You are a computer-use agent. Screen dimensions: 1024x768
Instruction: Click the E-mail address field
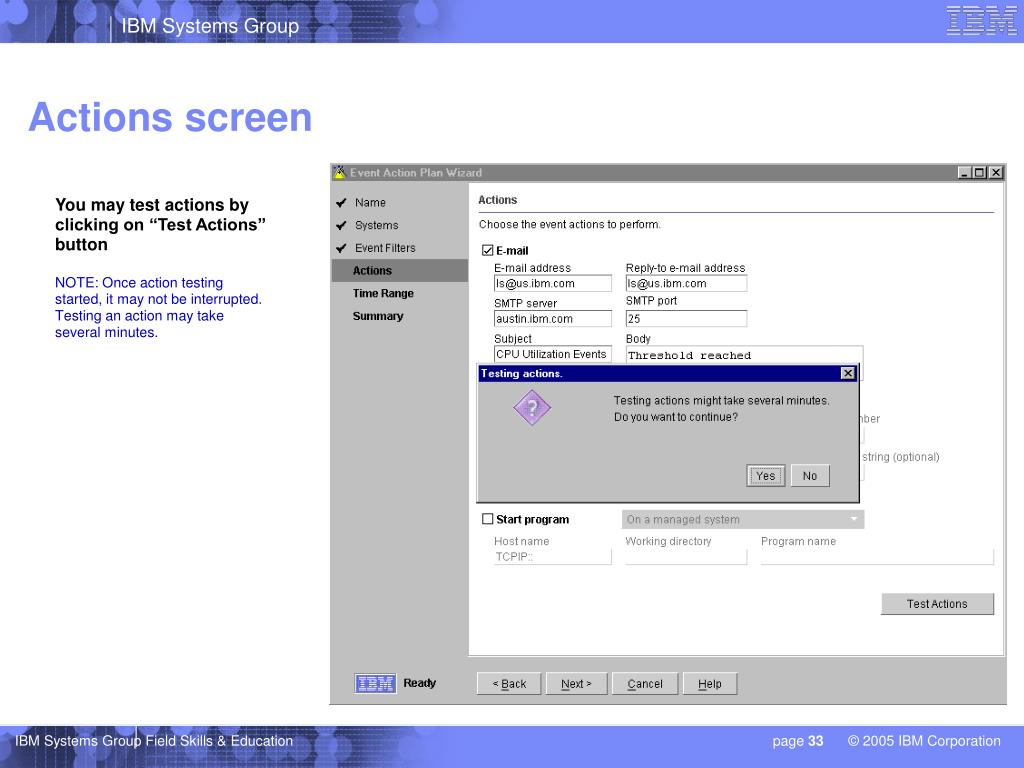[552, 283]
